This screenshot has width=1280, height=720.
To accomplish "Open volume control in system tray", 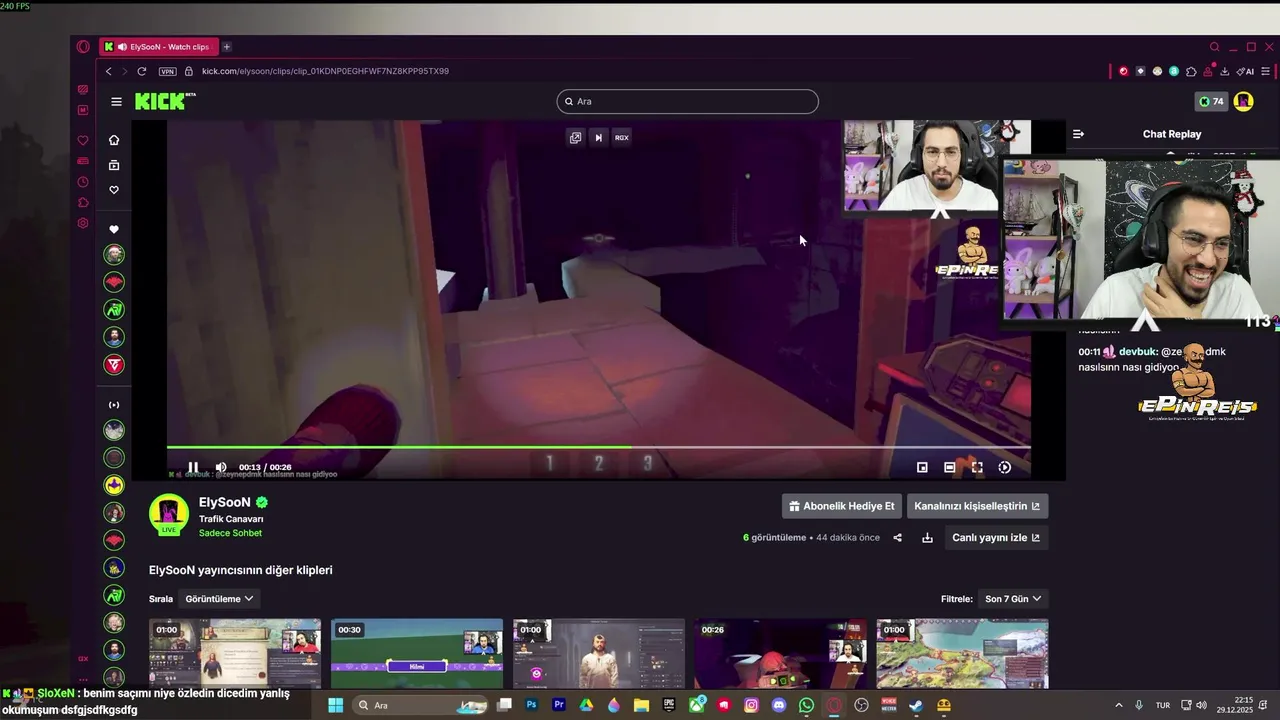I will click(1201, 705).
